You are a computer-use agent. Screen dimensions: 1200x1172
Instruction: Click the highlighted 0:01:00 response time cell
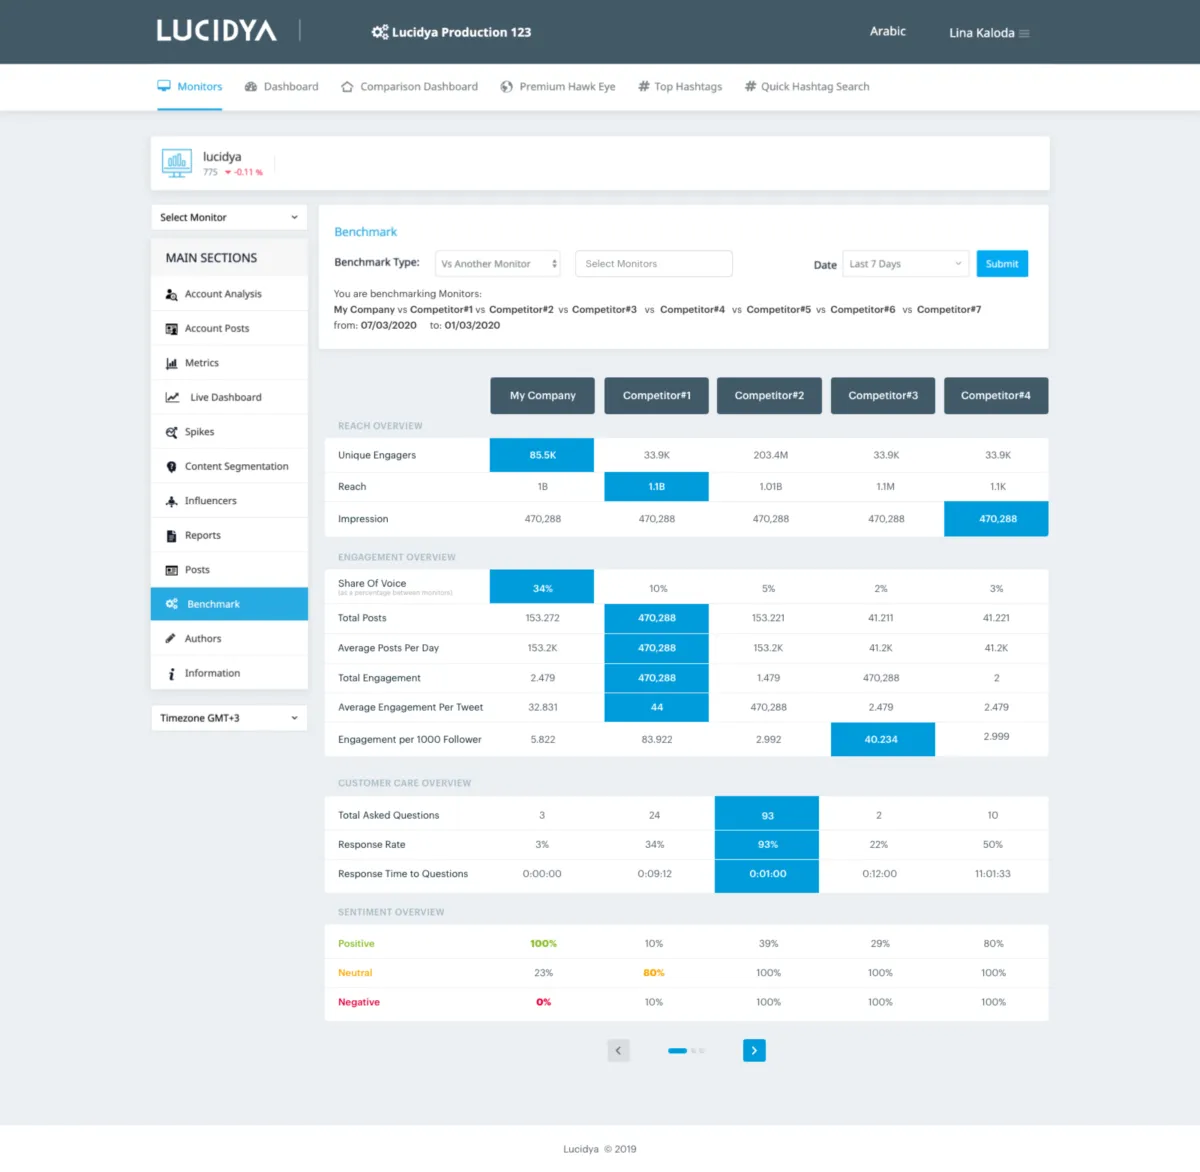(767, 874)
